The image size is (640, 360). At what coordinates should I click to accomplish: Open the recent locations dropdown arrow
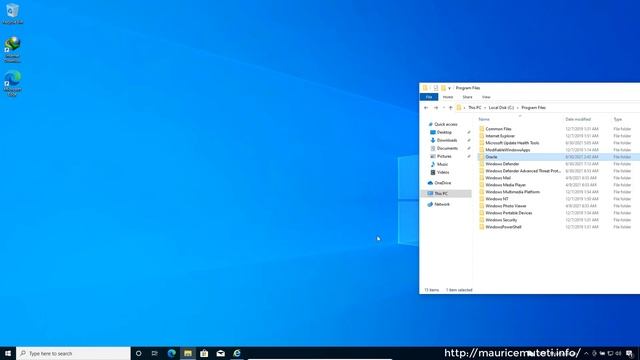[444, 108]
